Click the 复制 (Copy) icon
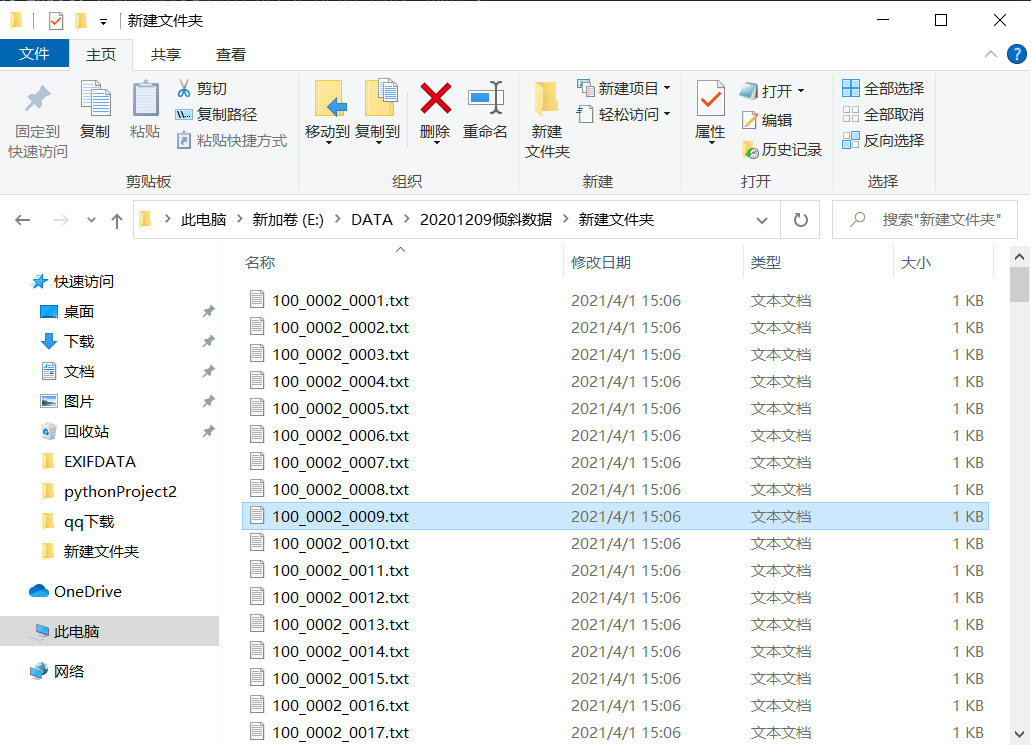The width and height of the screenshot is (1031, 745). tap(95, 100)
